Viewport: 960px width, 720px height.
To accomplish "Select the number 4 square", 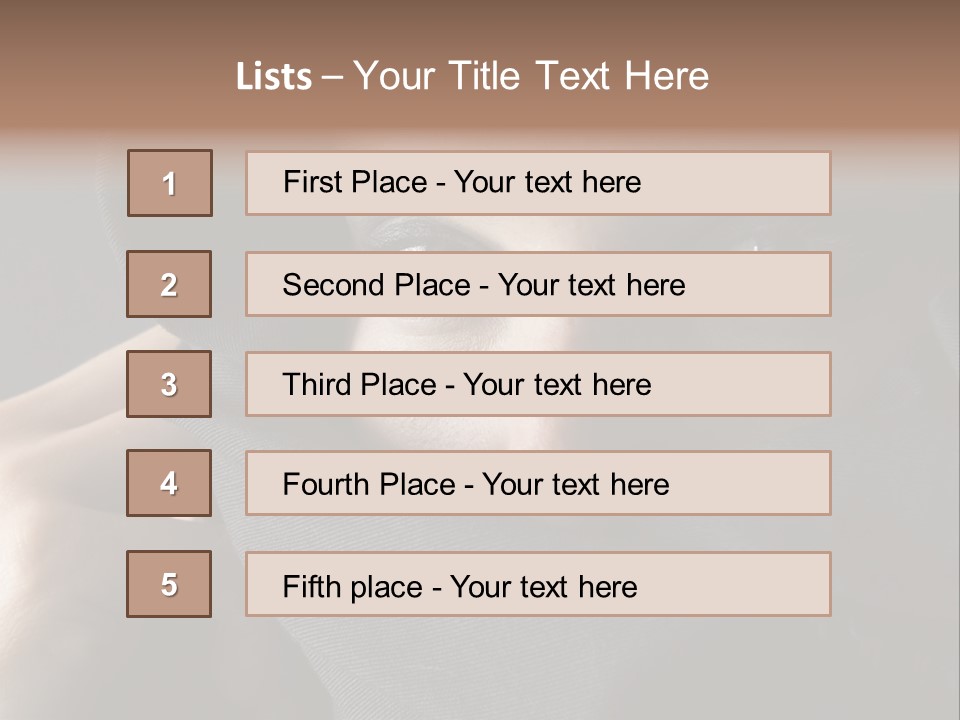I will point(169,483).
